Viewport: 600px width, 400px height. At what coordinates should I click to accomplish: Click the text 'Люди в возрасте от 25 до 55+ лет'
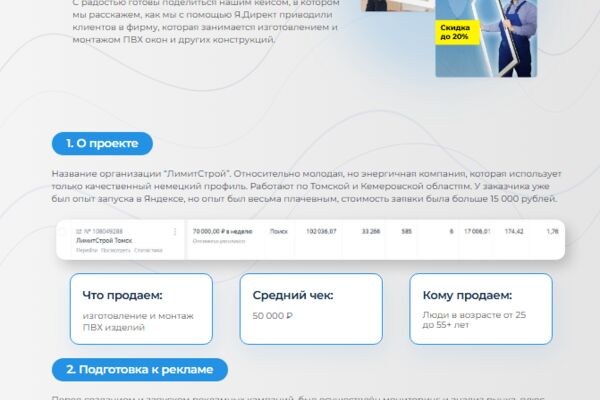pos(474,320)
